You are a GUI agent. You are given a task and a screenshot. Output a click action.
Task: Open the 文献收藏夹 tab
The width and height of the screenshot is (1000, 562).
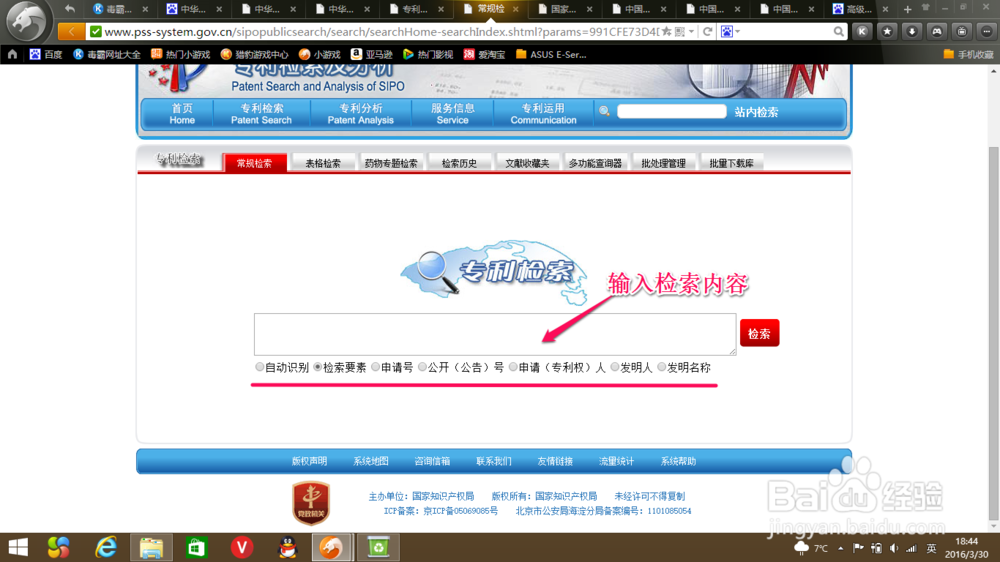[x=527, y=163]
